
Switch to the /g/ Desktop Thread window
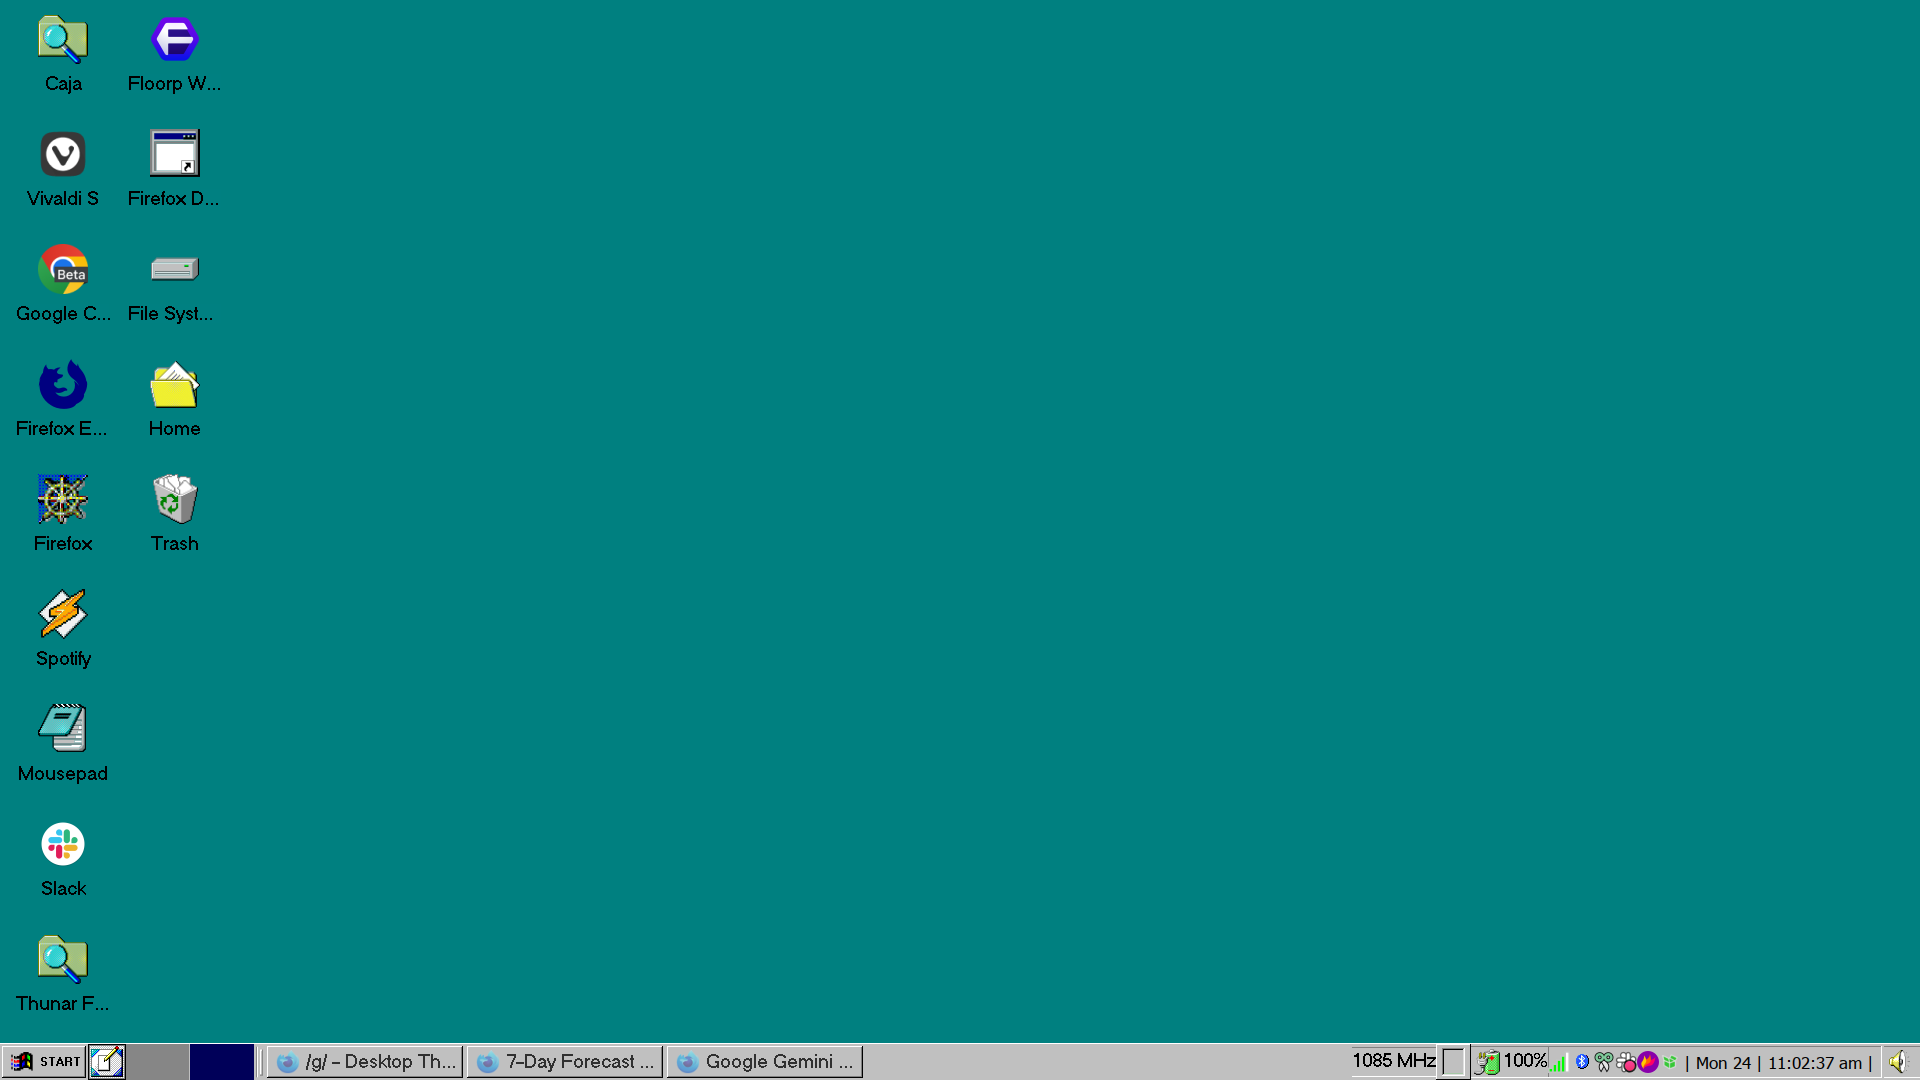point(365,1062)
